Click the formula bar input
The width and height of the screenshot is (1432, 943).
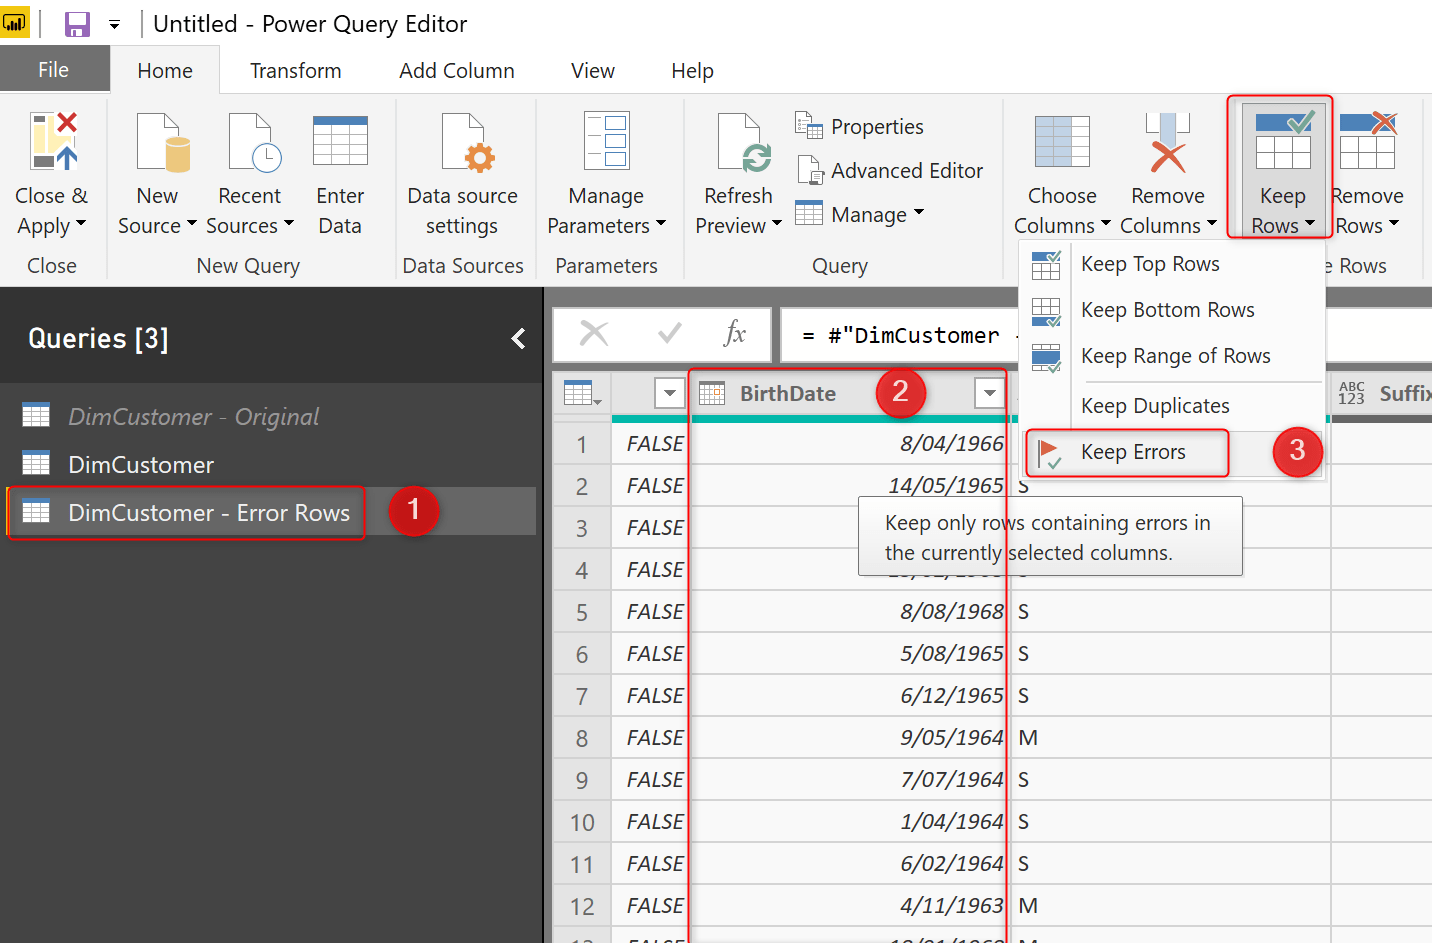pyautogui.click(x=900, y=336)
